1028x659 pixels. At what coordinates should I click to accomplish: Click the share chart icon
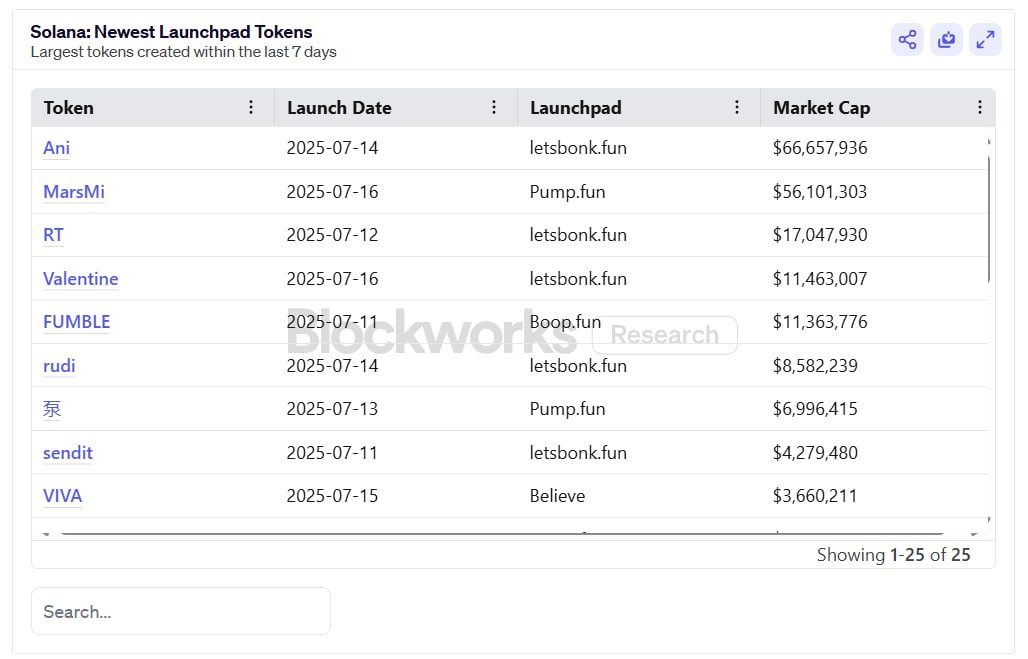[907, 39]
